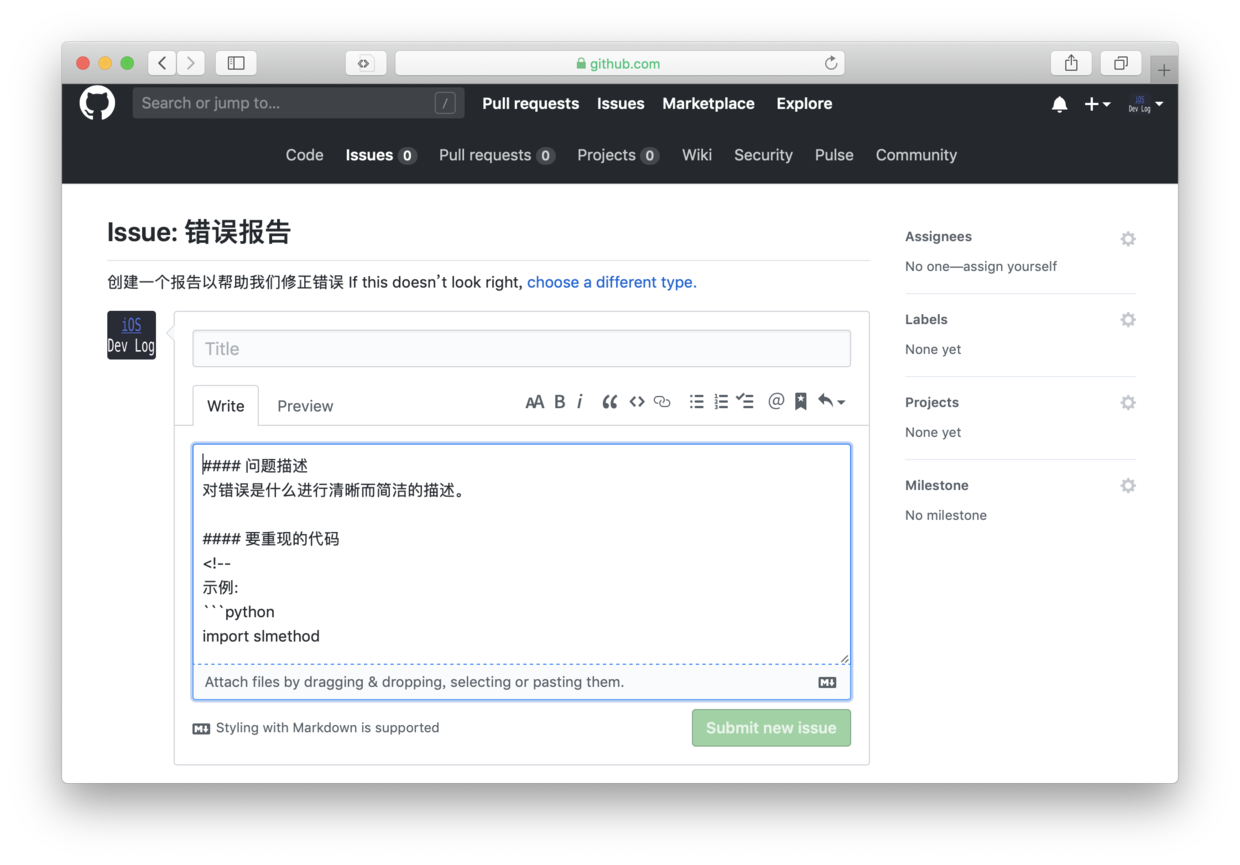
Task: Open the Pulse tab
Action: pos(834,155)
